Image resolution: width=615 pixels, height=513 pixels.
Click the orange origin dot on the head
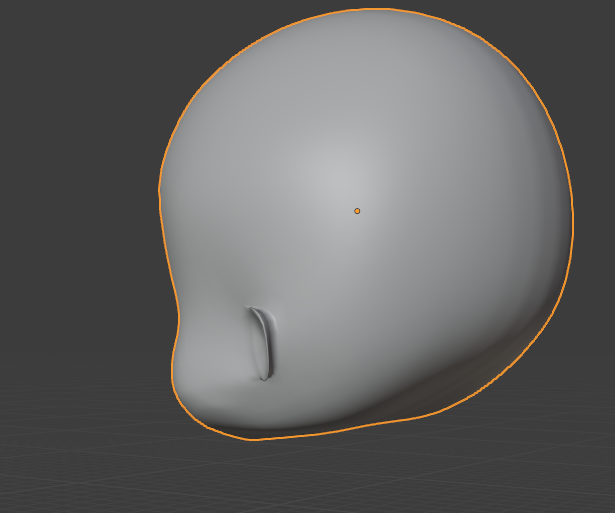click(357, 211)
